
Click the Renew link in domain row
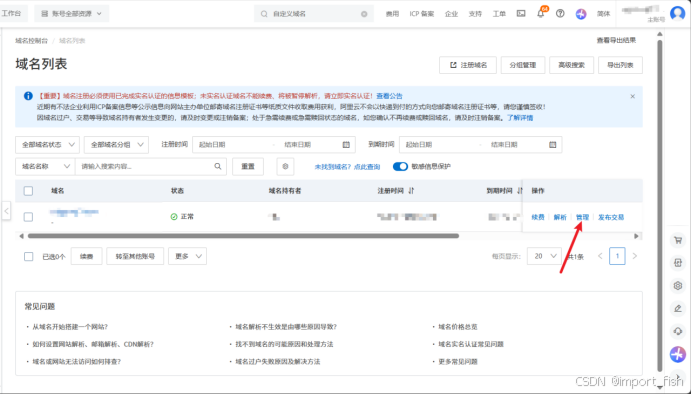(538, 217)
